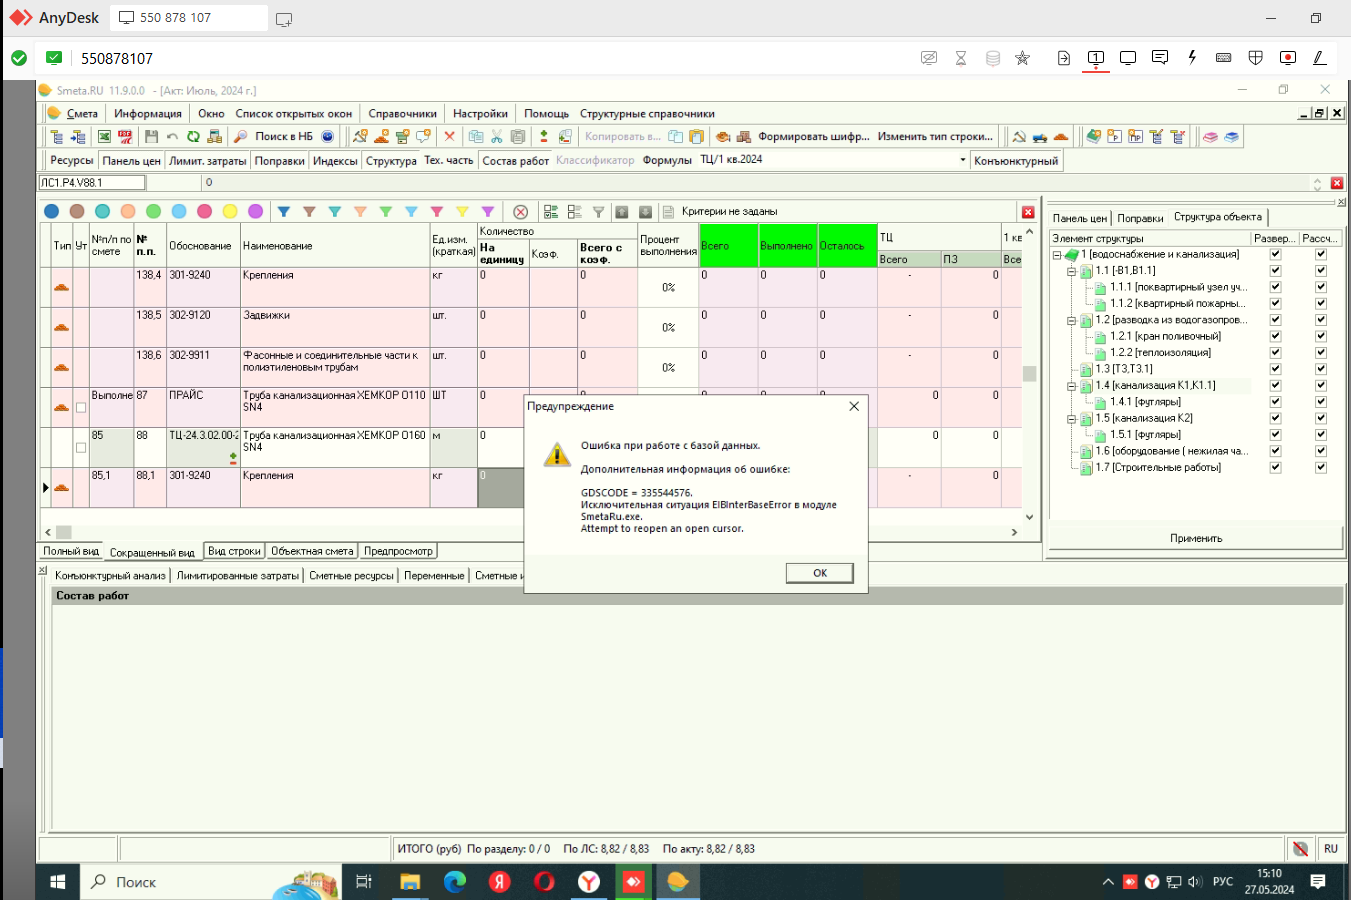
Task: Toggle Рассч checkbox for 1.1 [В1,В1.1]
Action: (1320, 270)
